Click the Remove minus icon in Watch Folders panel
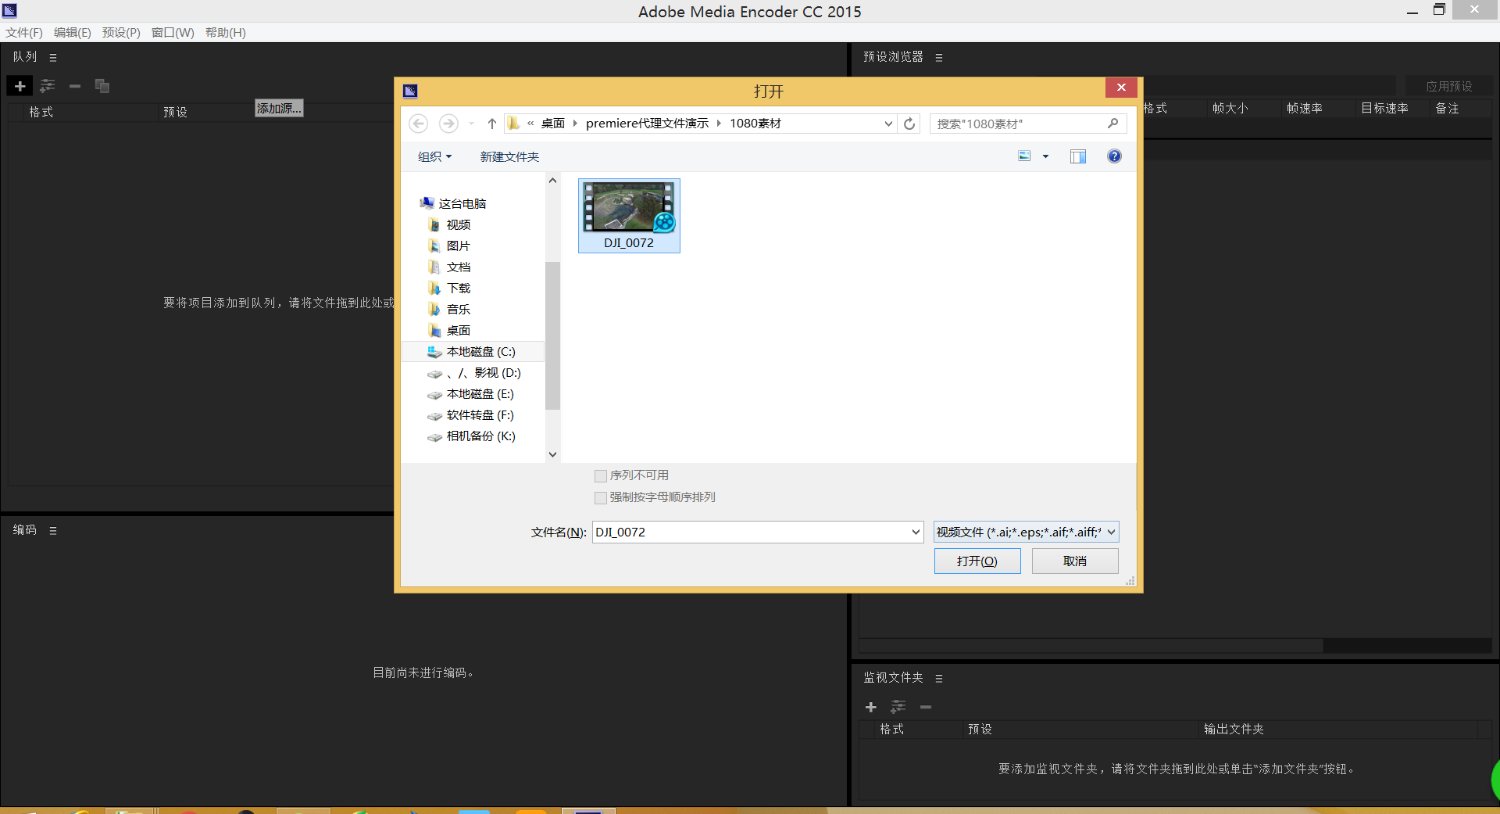This screenshot has width=1500, height=814. click(x=926, y=707)
